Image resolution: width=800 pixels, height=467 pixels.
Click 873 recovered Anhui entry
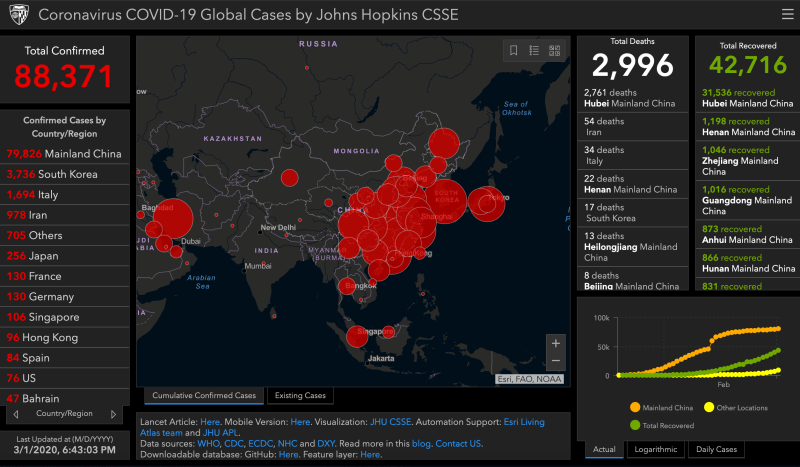747,234
